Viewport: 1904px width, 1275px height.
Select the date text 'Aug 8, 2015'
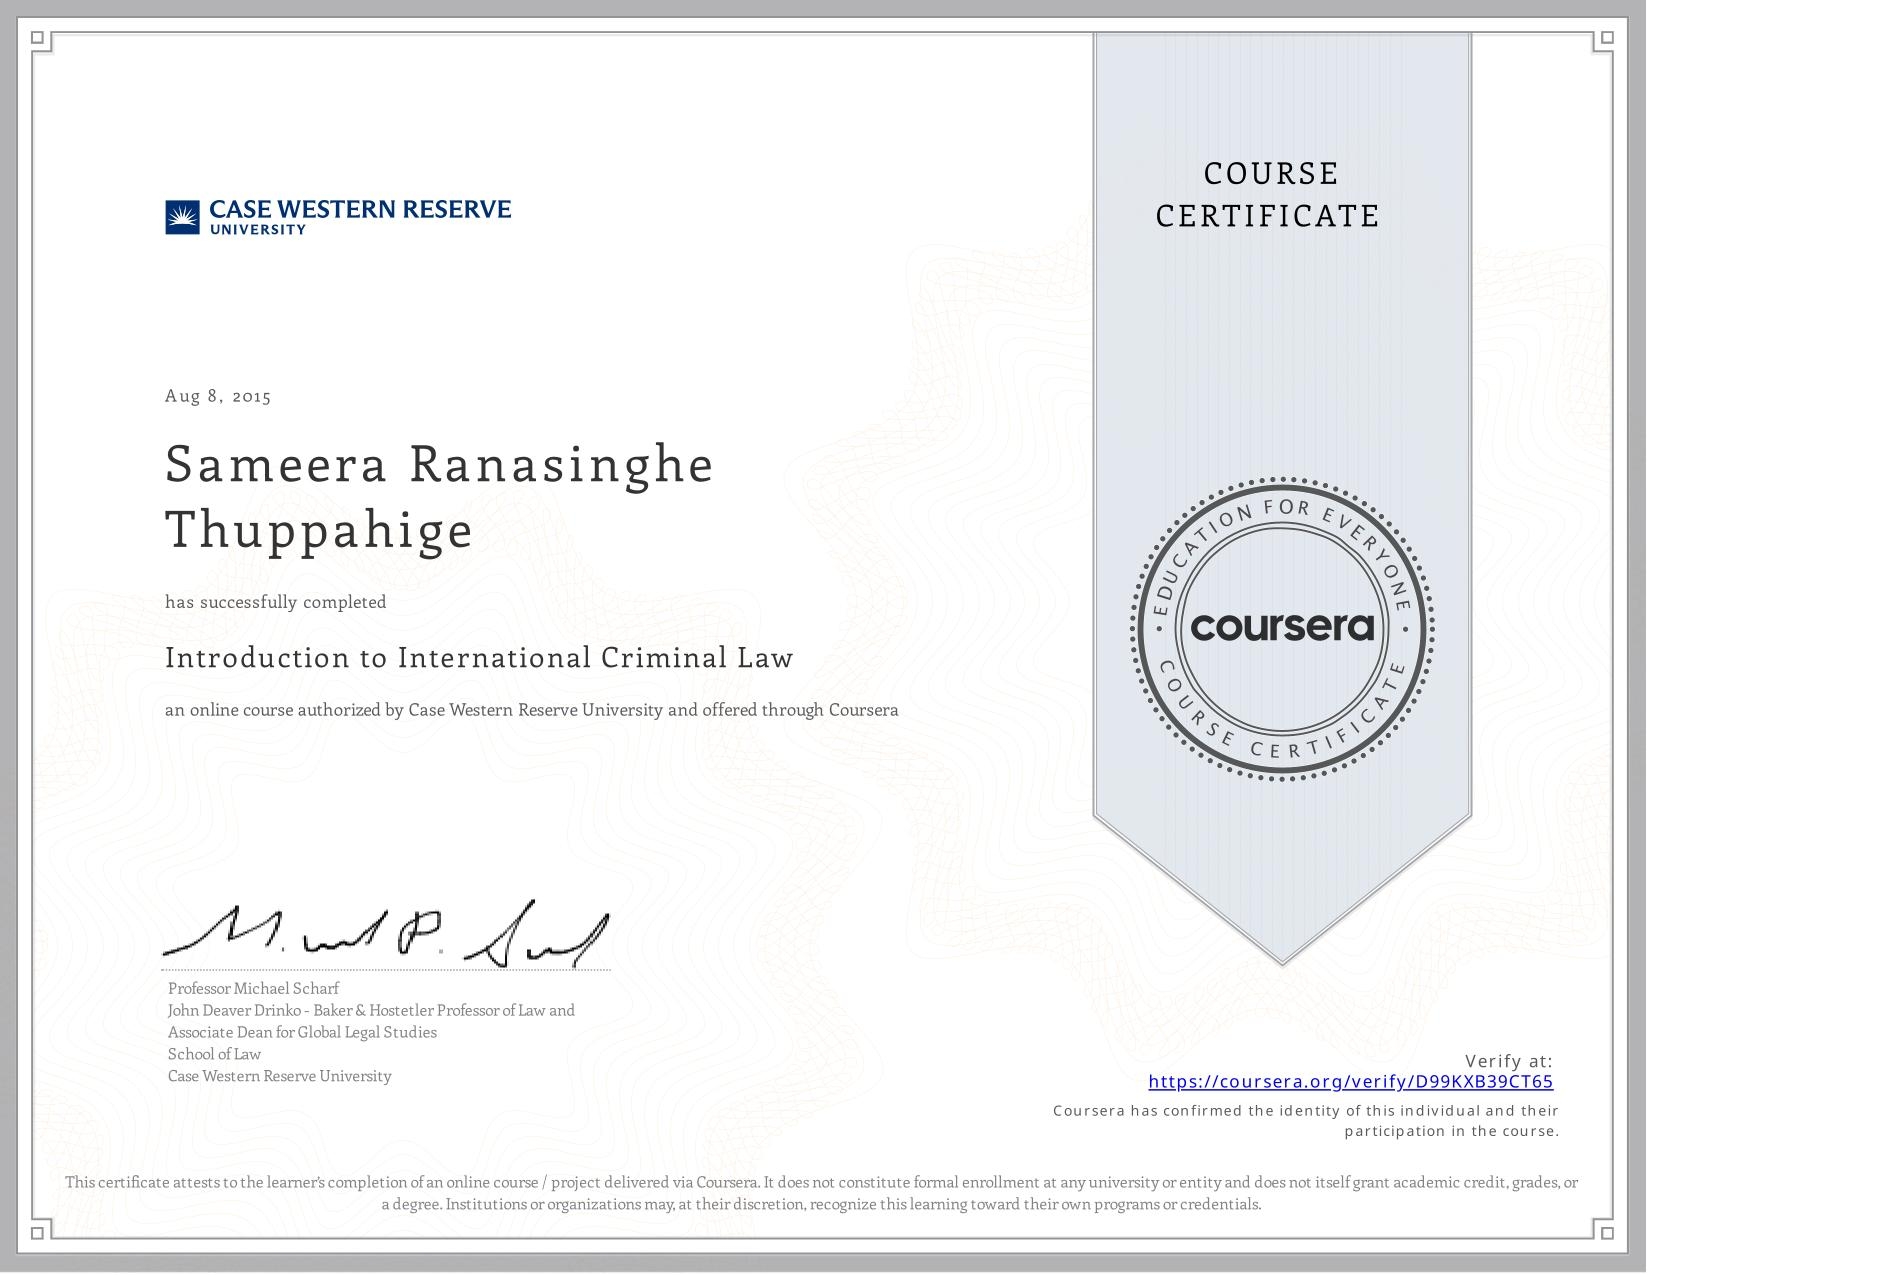[x=218, y=396]
